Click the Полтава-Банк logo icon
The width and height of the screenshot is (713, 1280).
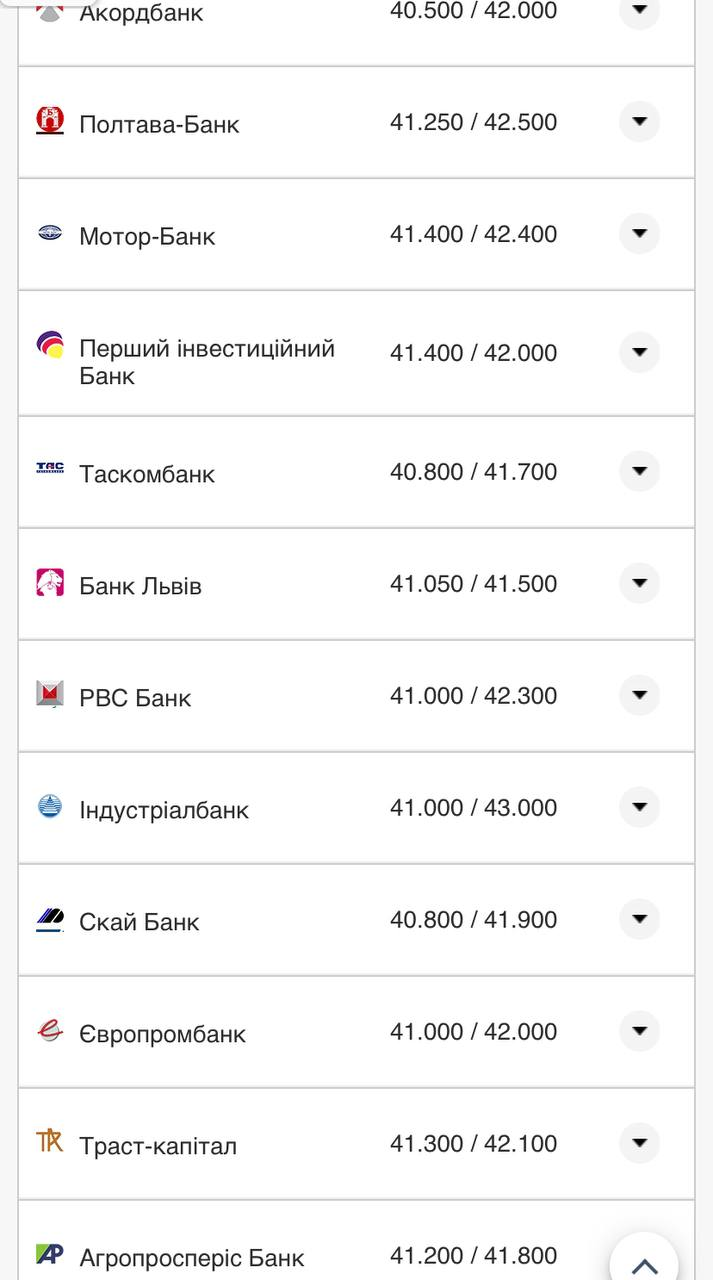pos(50,121)
